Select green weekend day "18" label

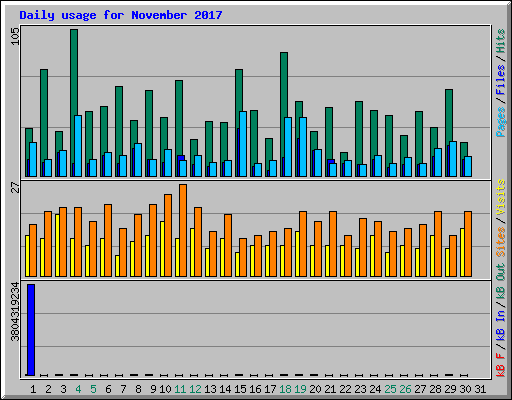(285, 389)
